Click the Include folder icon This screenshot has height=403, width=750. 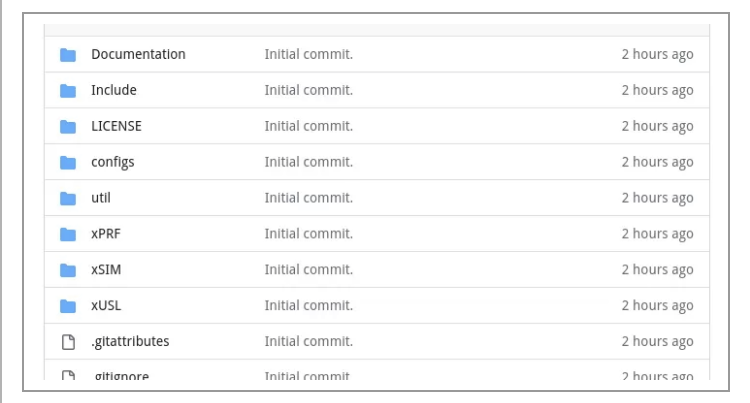(x=68, y=90)
